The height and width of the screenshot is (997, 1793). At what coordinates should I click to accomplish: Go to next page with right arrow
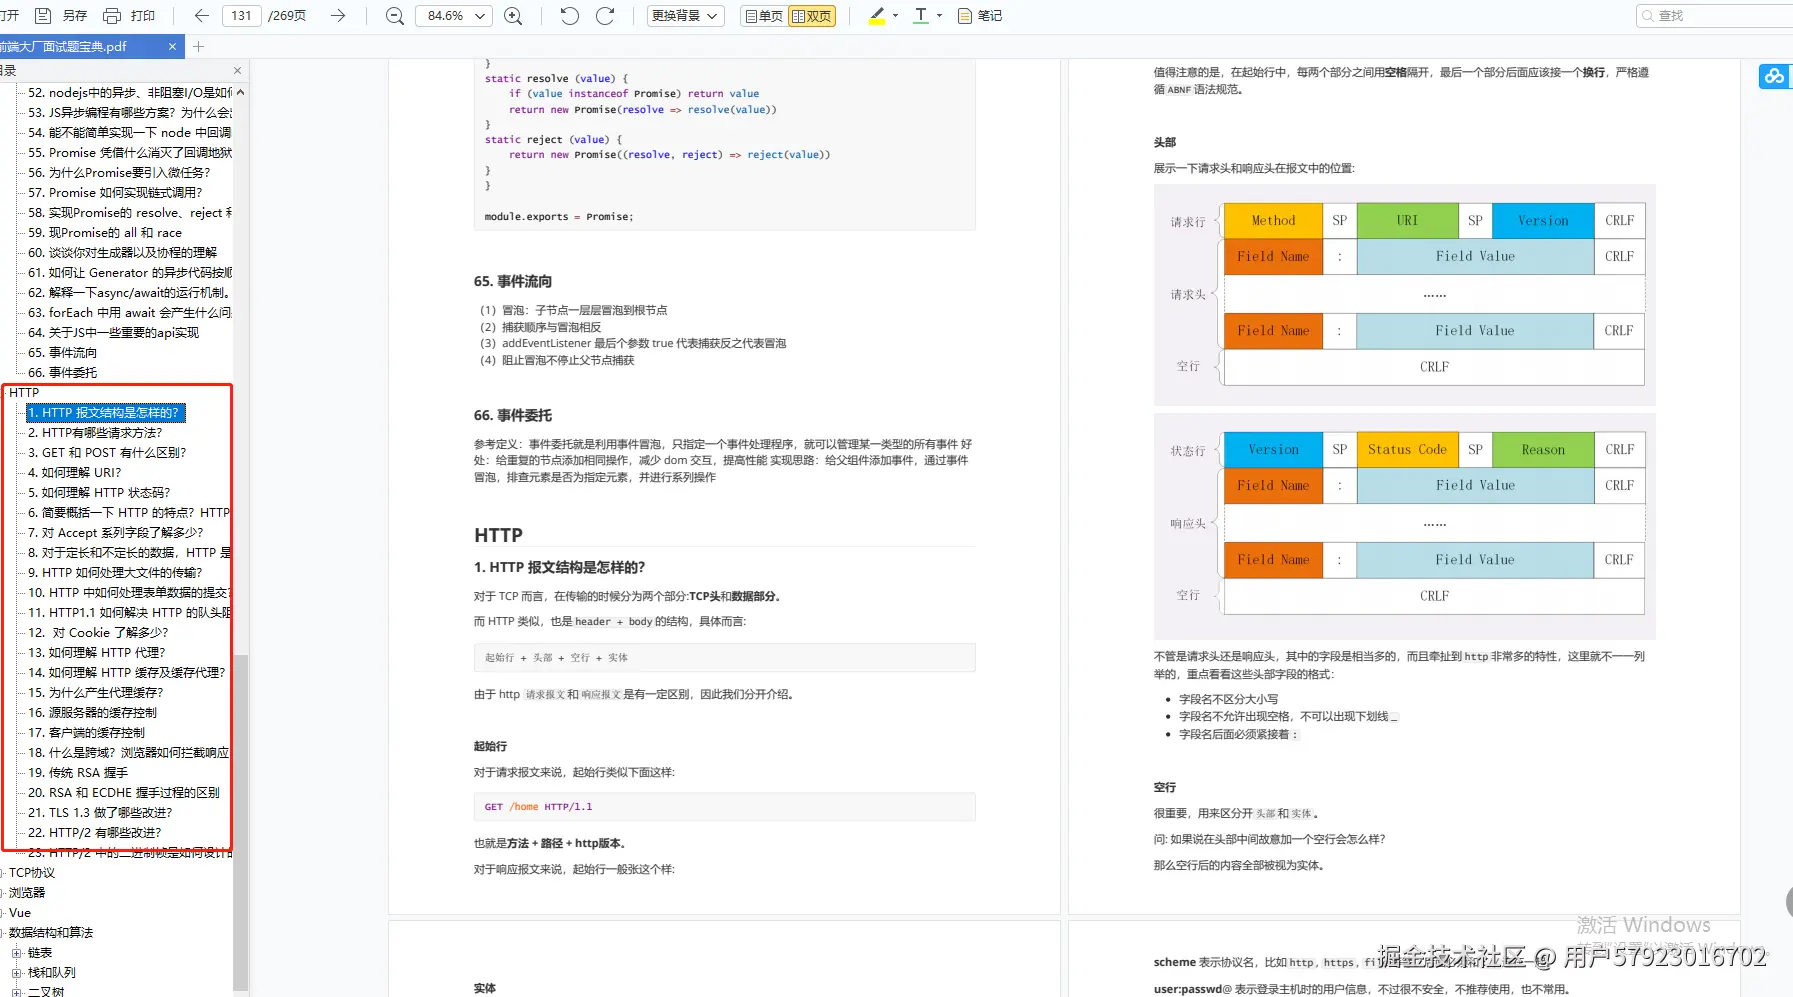coord(338,16)
